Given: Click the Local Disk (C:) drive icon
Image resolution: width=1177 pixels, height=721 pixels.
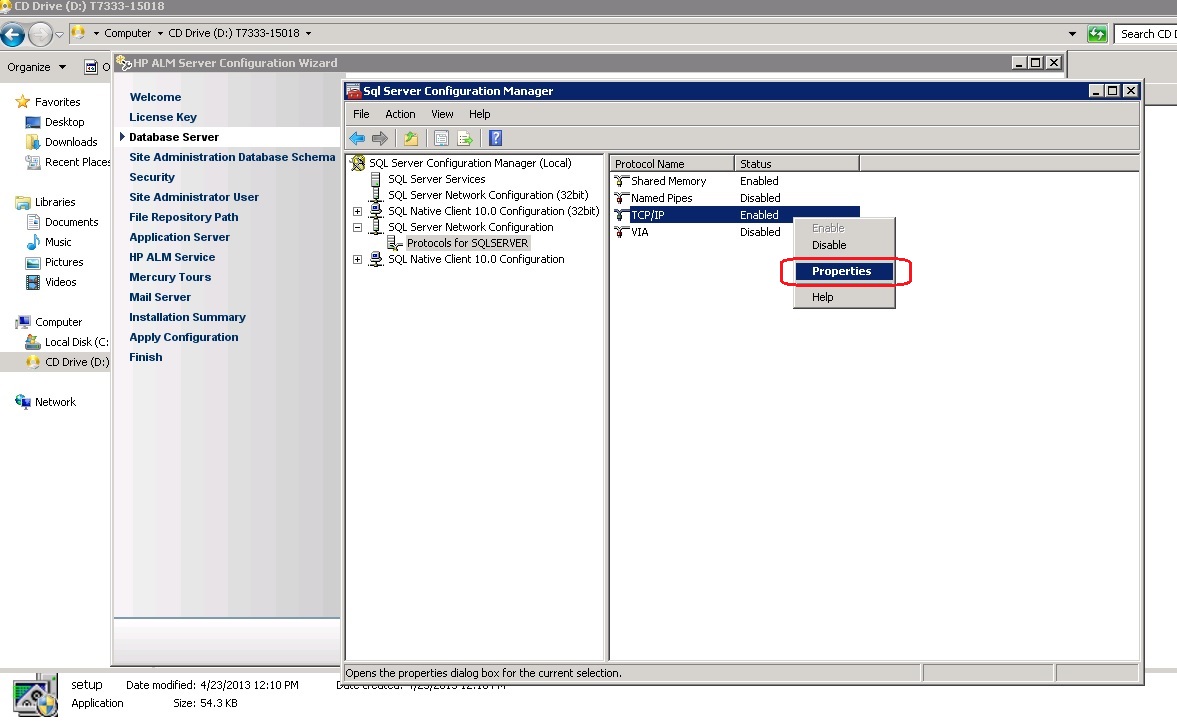Looking at the screenshot, I should pyautogui.click(x=33, y=342).
